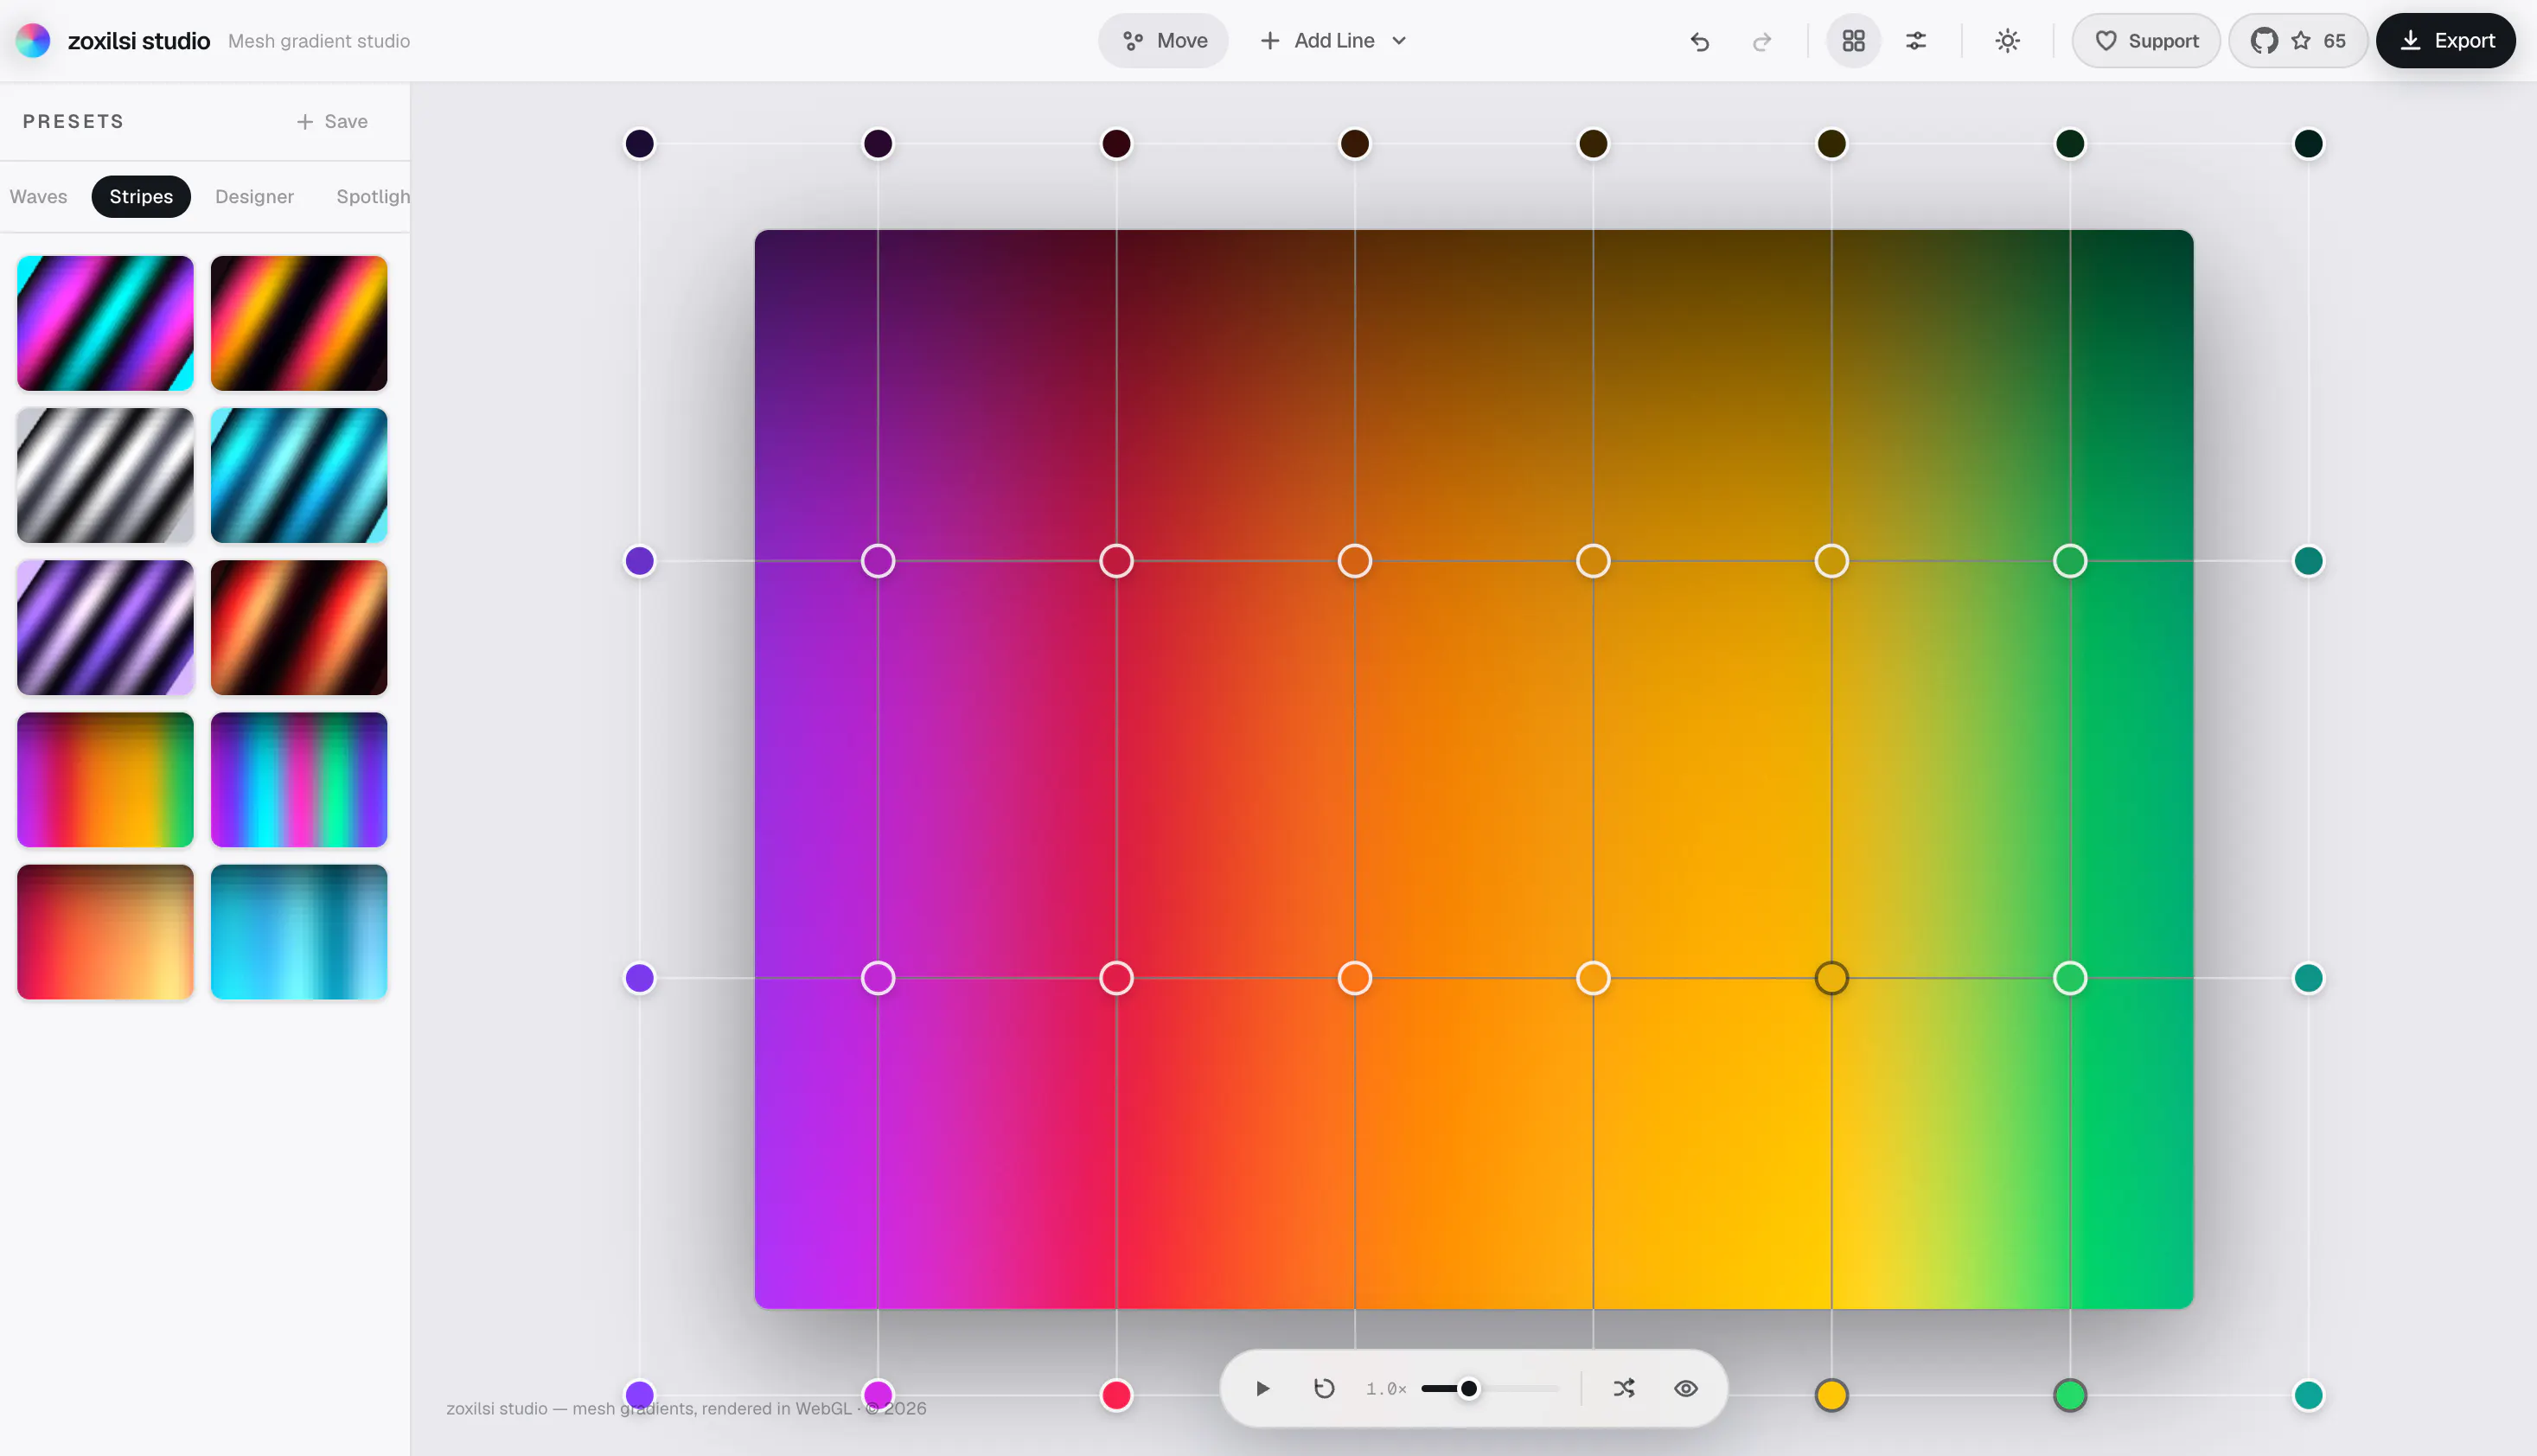Select the teal right-edge lower control point
This screenshot has height=1456, width=2537.
click(x=2308, y=978)
